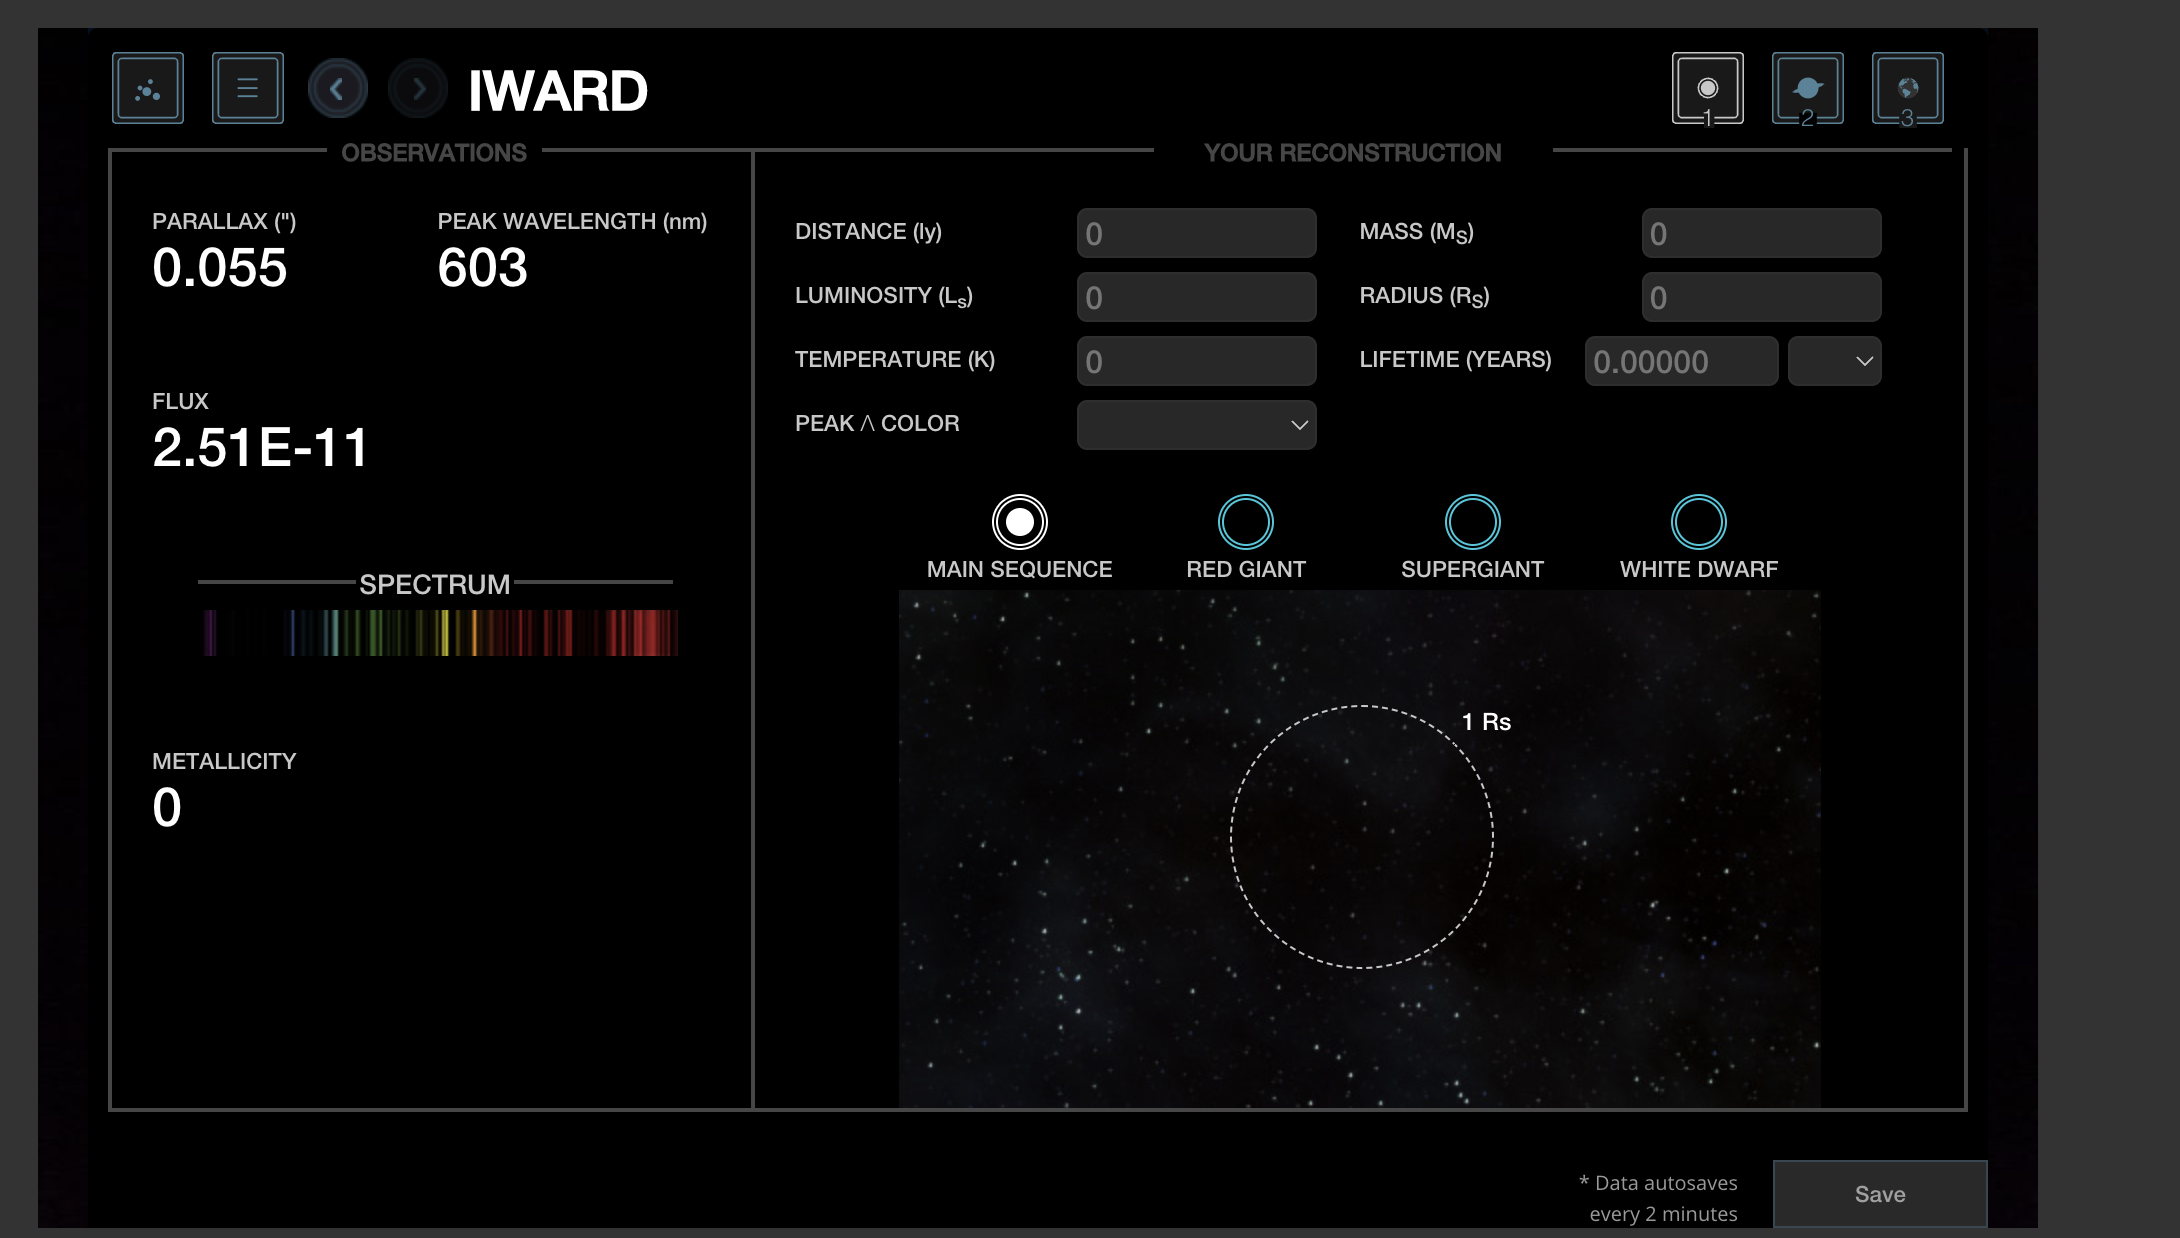Click the OBSERVATIONS section header
This screenshot has width=2180, height=1238.
click(x=435, y=153)
